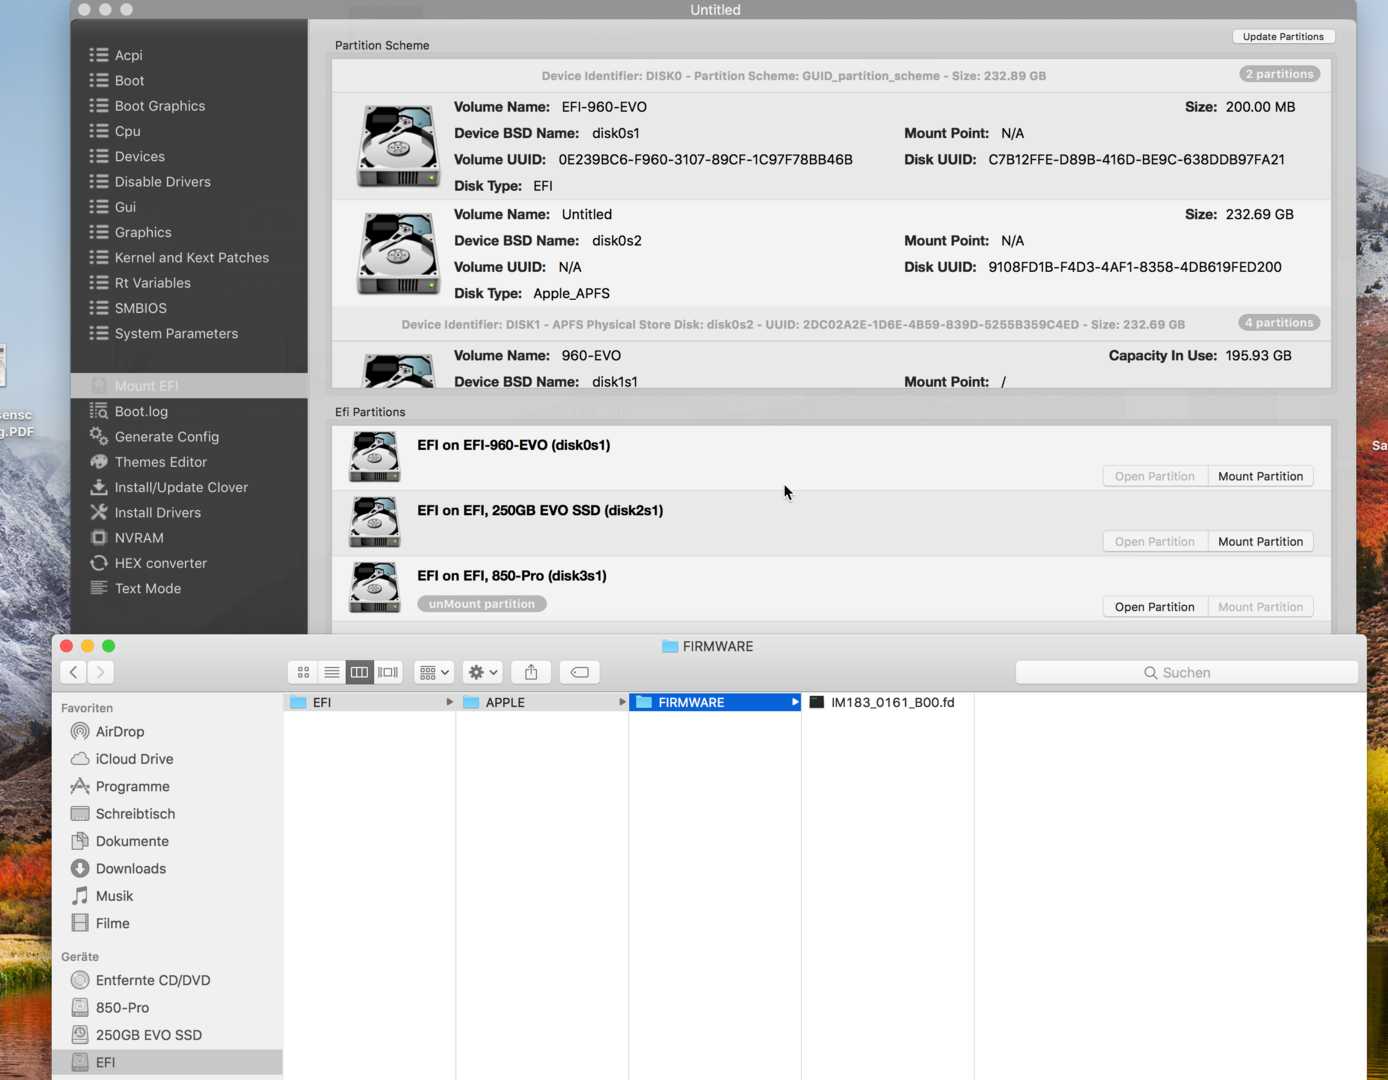Click the EFI-960-EVO disk icon in Efi Partitions
Screen dimensions: 1388x1080
[375, 457]
